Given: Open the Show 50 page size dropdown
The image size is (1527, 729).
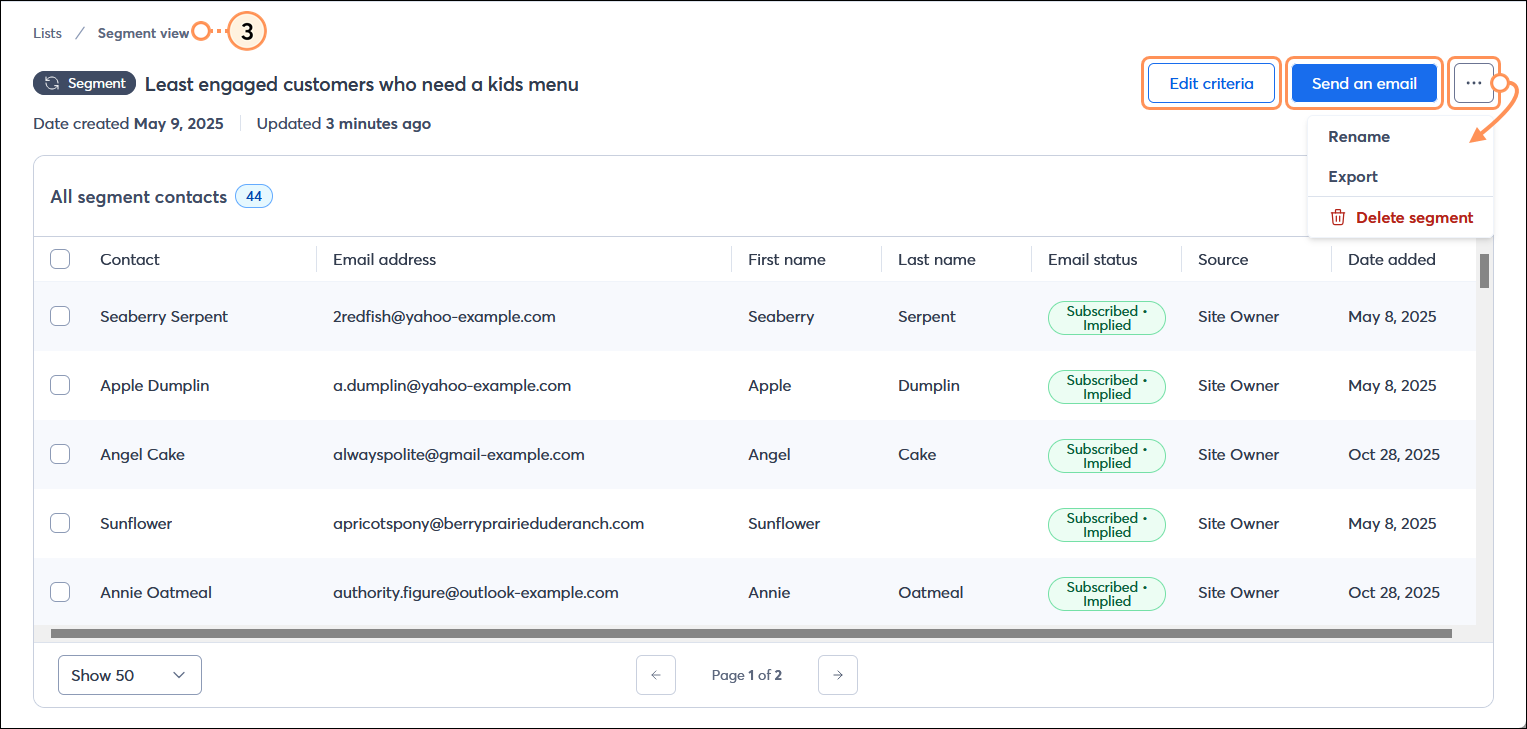Looking at the screenshot, I should point(129,675).
